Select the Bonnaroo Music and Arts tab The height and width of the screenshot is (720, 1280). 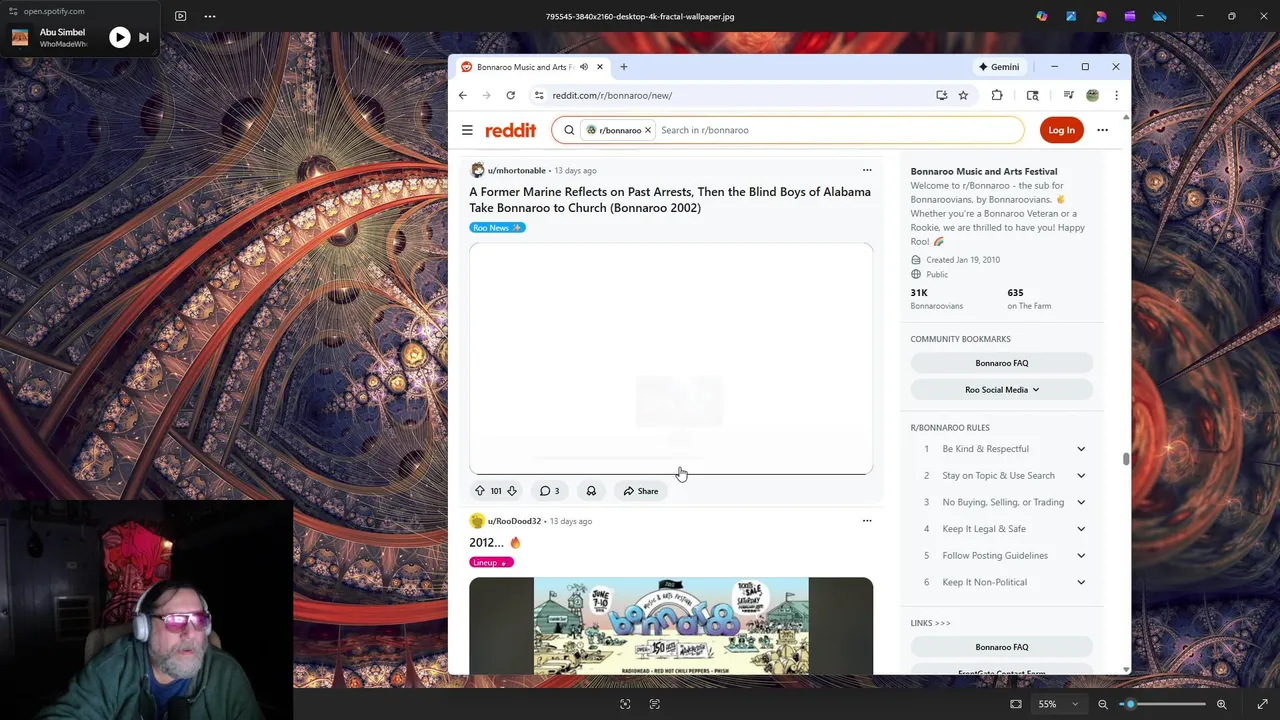(533, 67)
